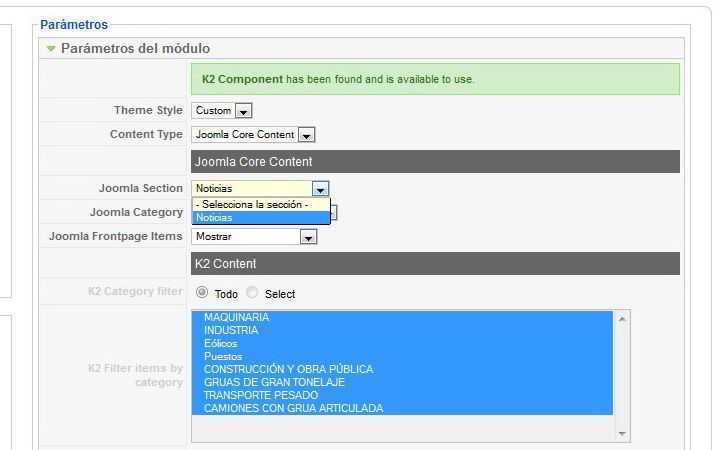Open the Joomla Frontpage Items dropdown arrow

tap(308, 237)
